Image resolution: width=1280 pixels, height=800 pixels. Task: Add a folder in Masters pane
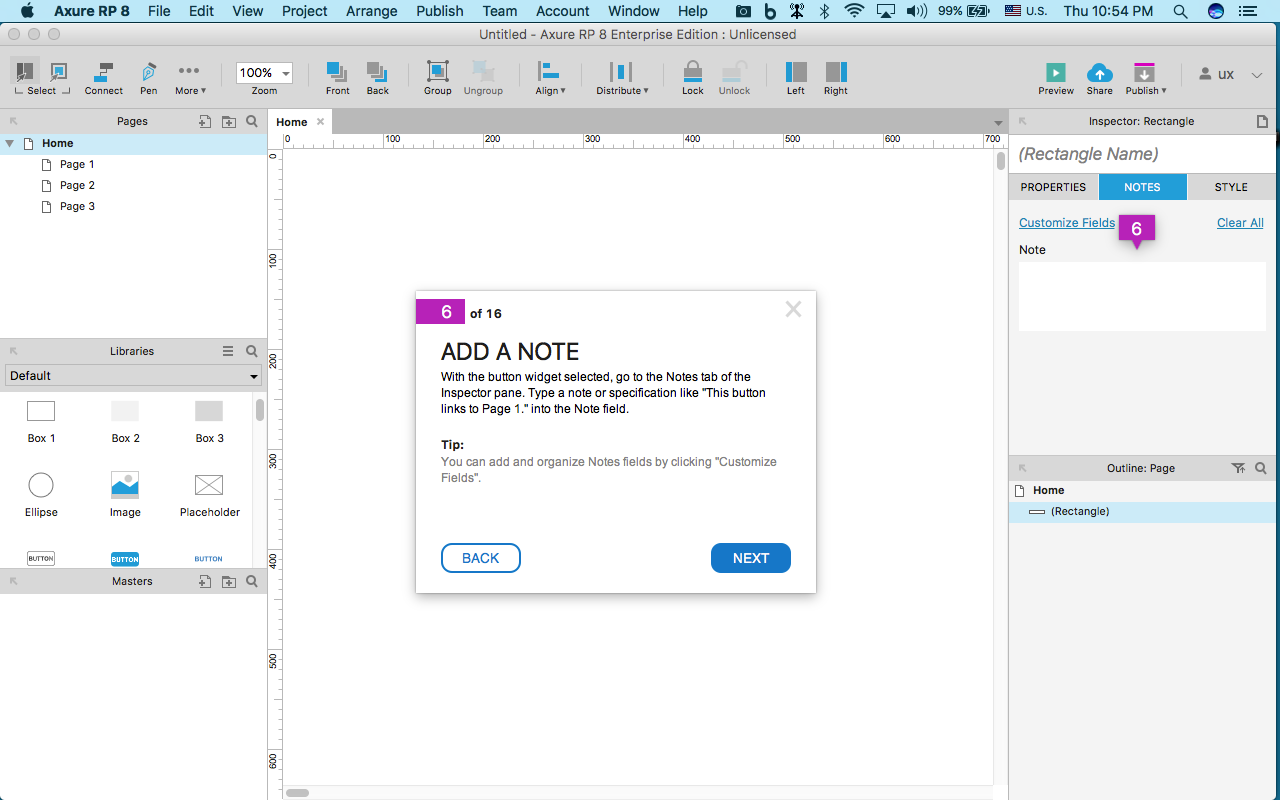point(229,581)
